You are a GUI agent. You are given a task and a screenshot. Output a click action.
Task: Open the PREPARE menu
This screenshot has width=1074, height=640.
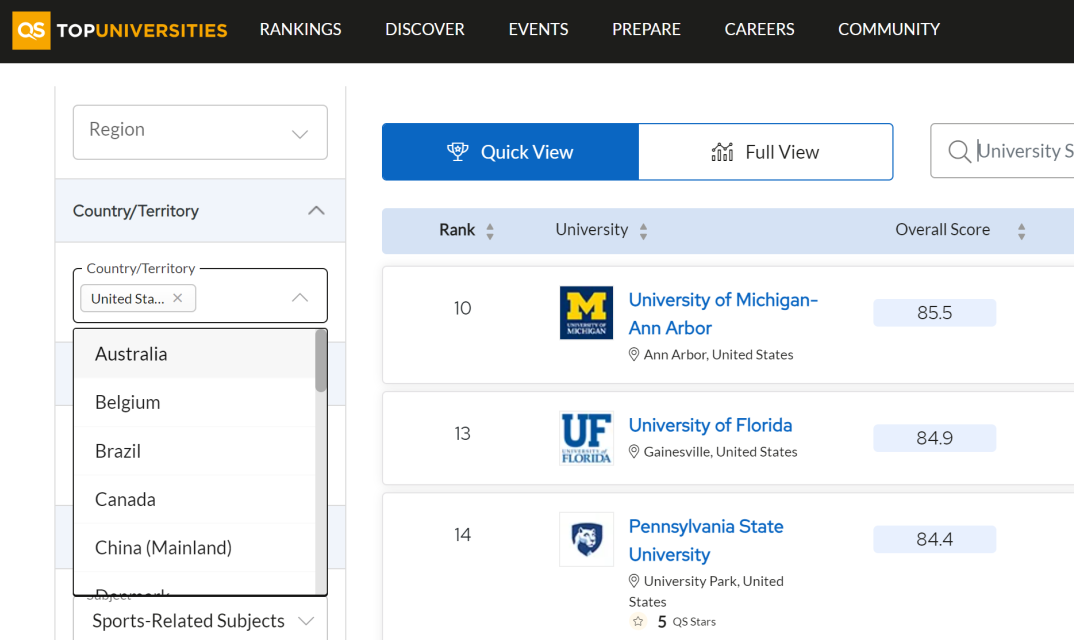[646, 29]
